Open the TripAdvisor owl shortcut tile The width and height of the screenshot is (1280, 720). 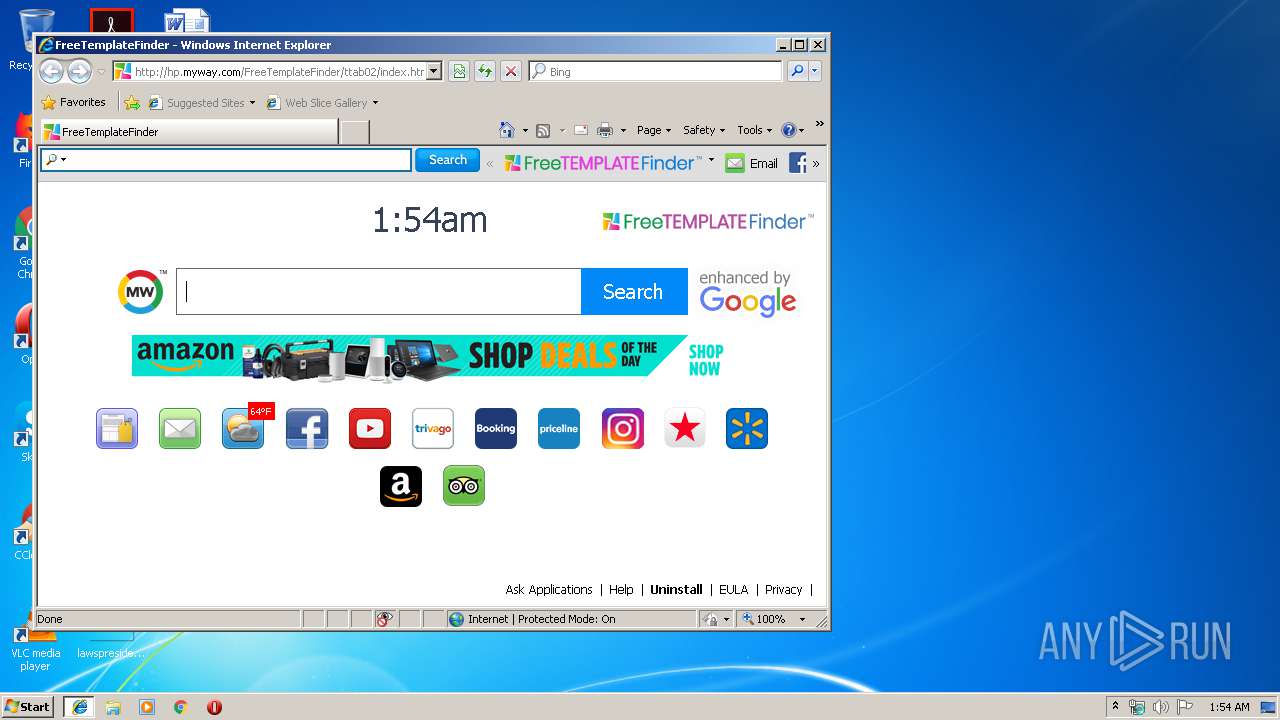tap(464, 486)
